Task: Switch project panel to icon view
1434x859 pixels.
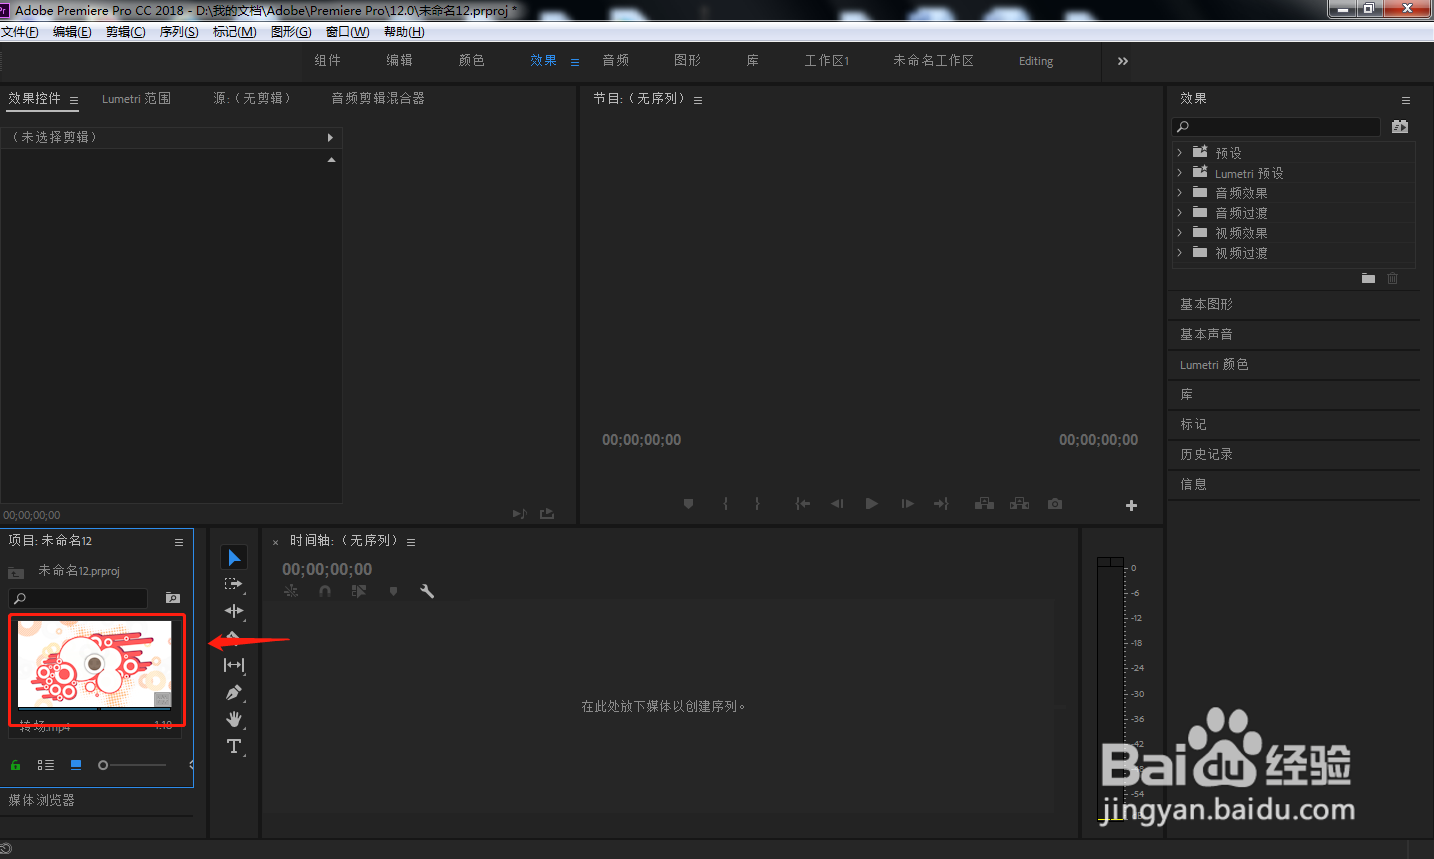Action: point(76,765)
